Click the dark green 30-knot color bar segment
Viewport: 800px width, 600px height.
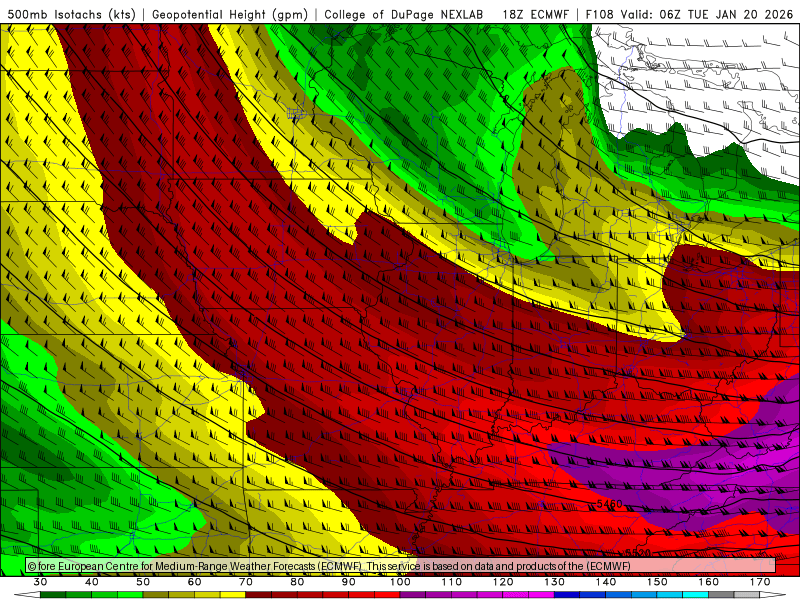[x=53, y=595]
